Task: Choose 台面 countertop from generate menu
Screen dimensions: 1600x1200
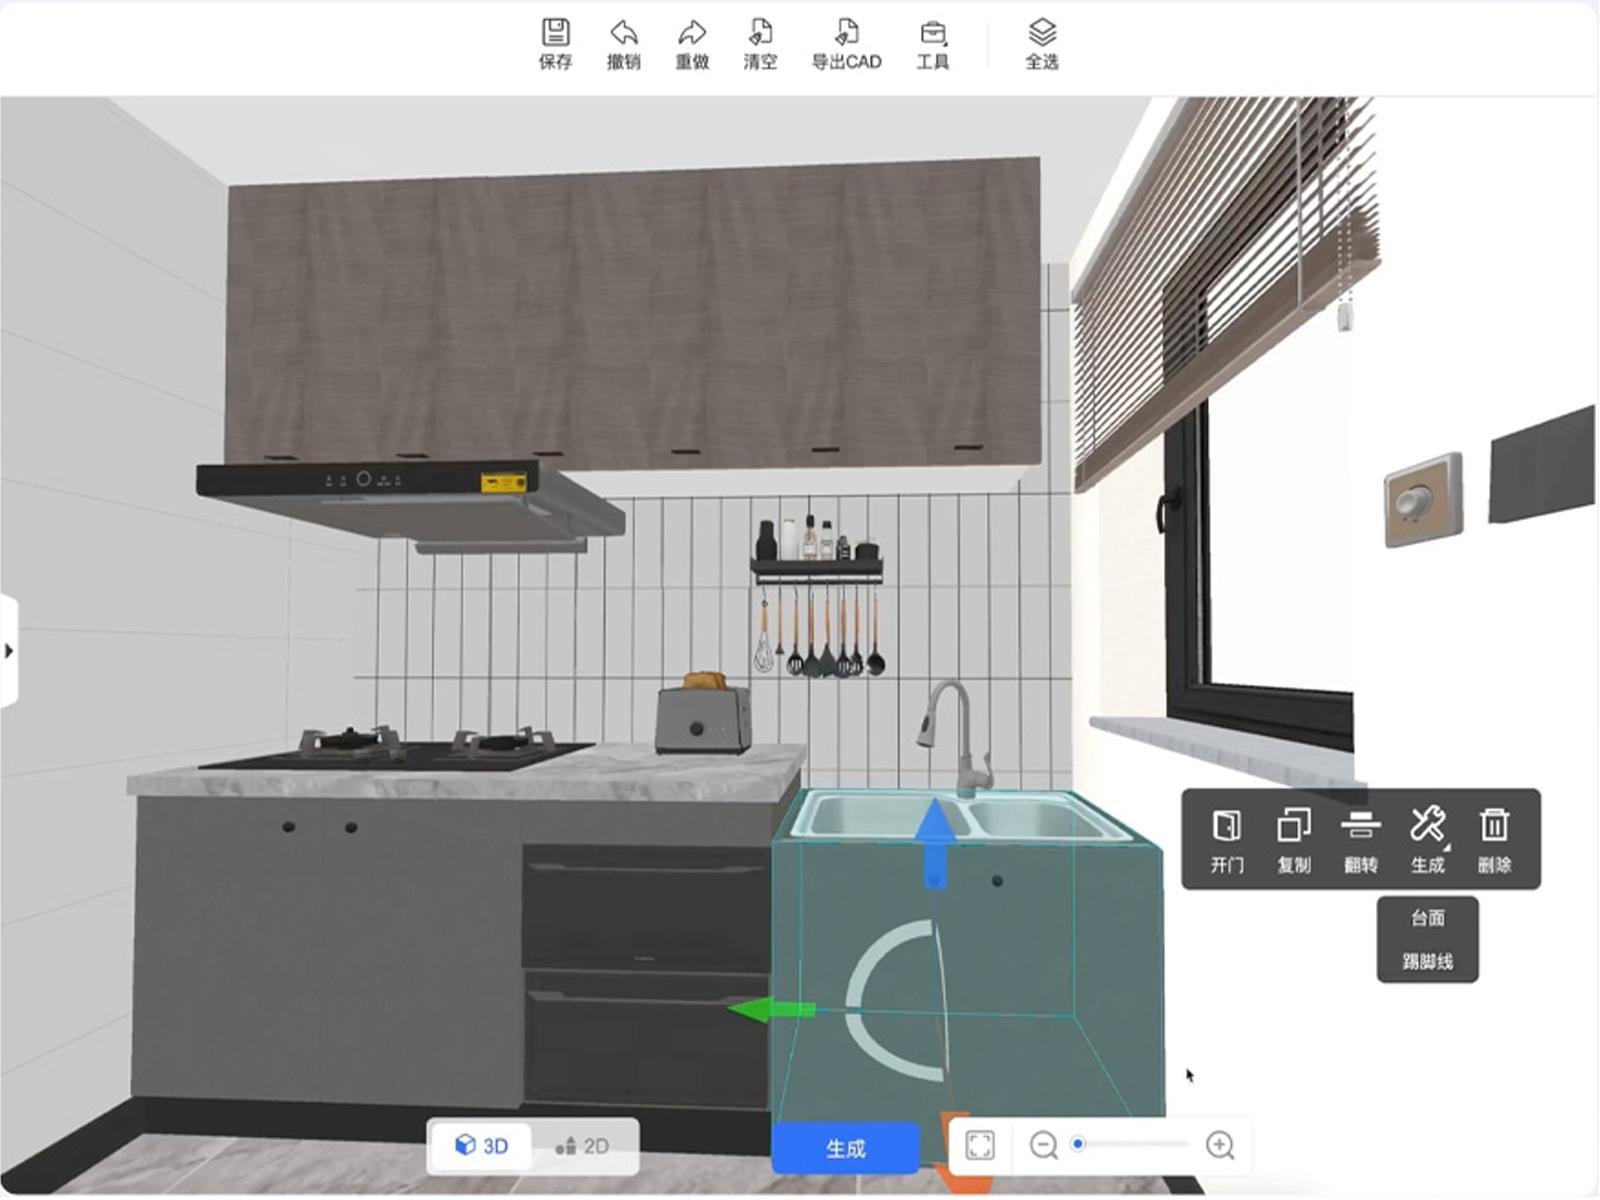Action: coord(1427,918)
